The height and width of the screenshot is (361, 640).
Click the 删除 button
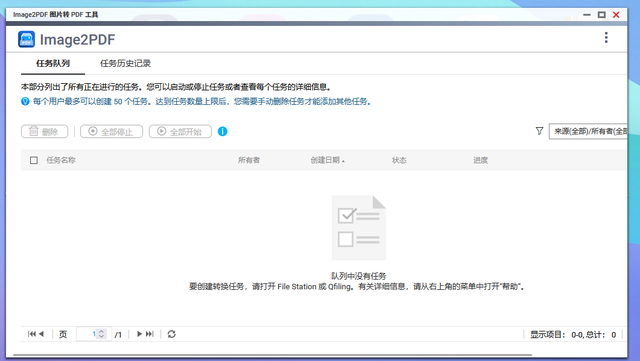tap(44, 131)
